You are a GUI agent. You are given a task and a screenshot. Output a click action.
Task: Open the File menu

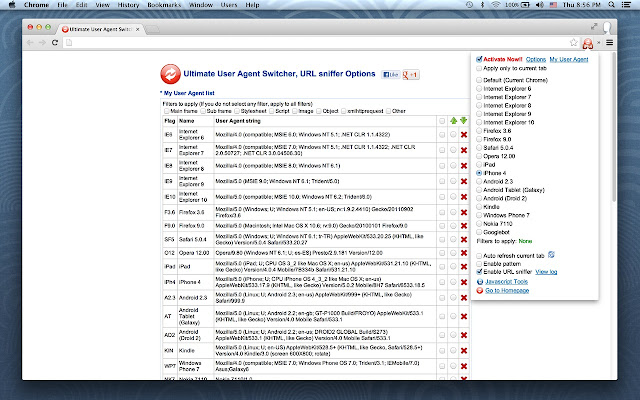point(62,5)
